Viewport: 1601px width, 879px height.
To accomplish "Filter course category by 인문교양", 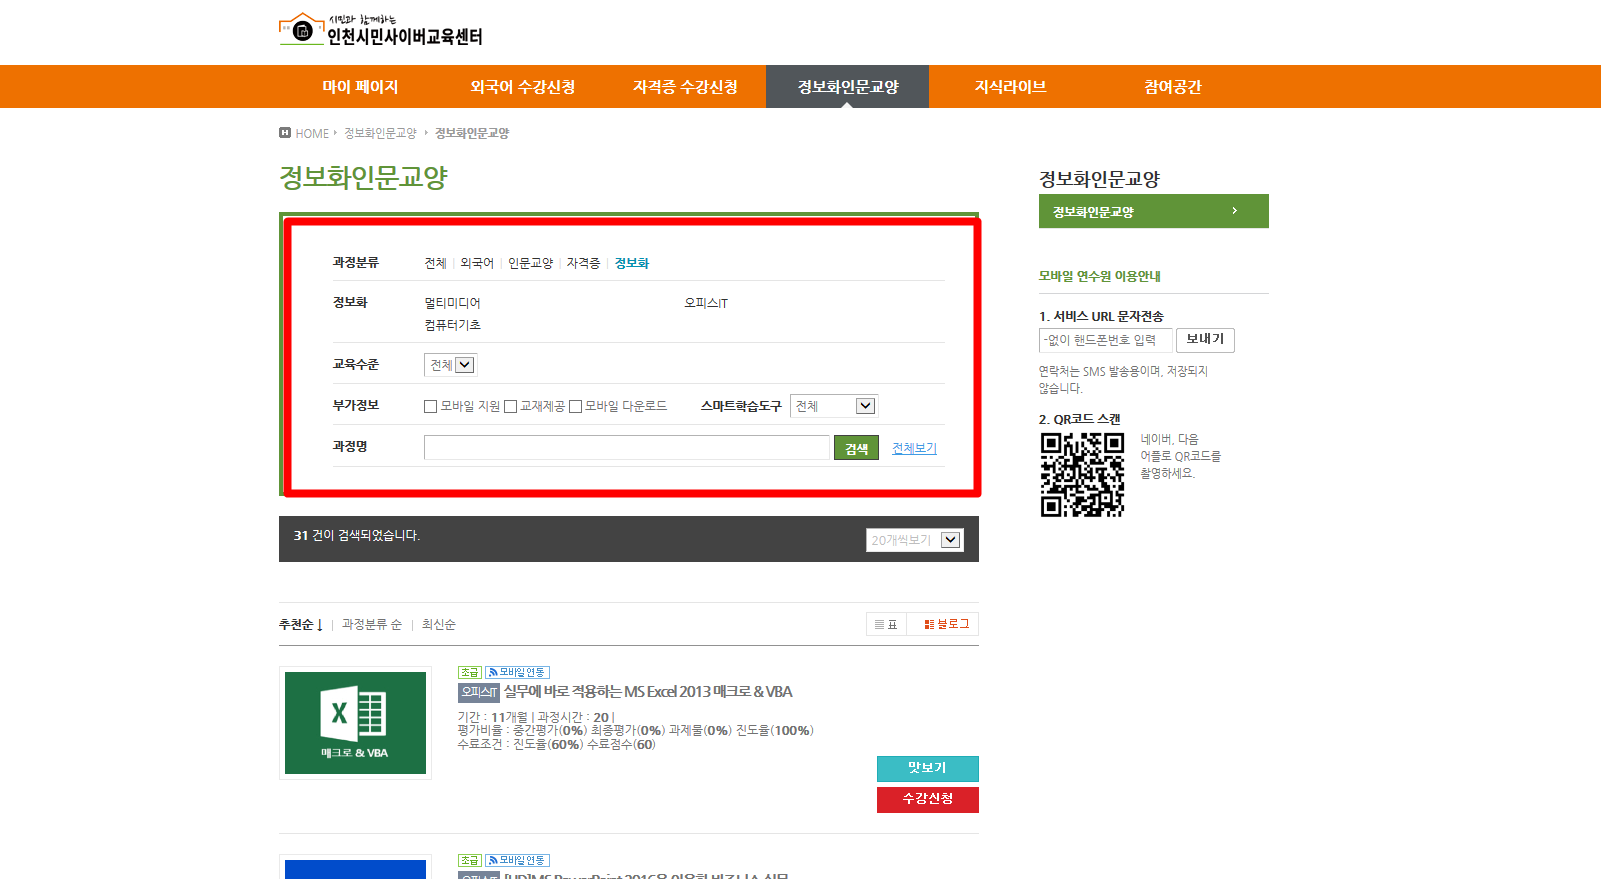I will click(530, 263).
